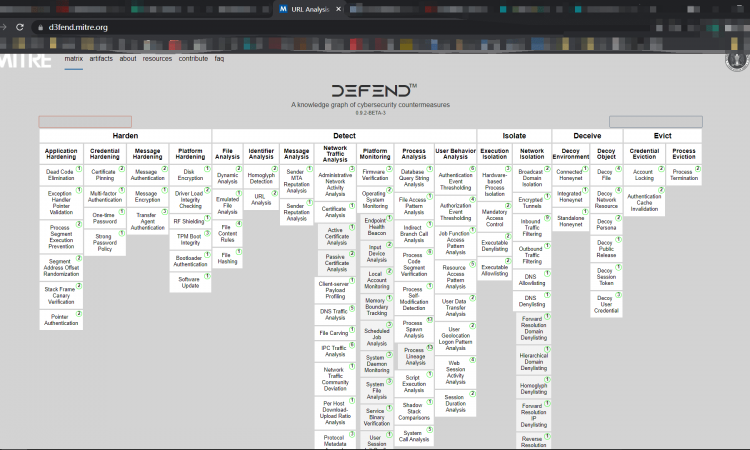
Task: Open Mandatory Access Control technique
Action: click(x=495, y=218)
